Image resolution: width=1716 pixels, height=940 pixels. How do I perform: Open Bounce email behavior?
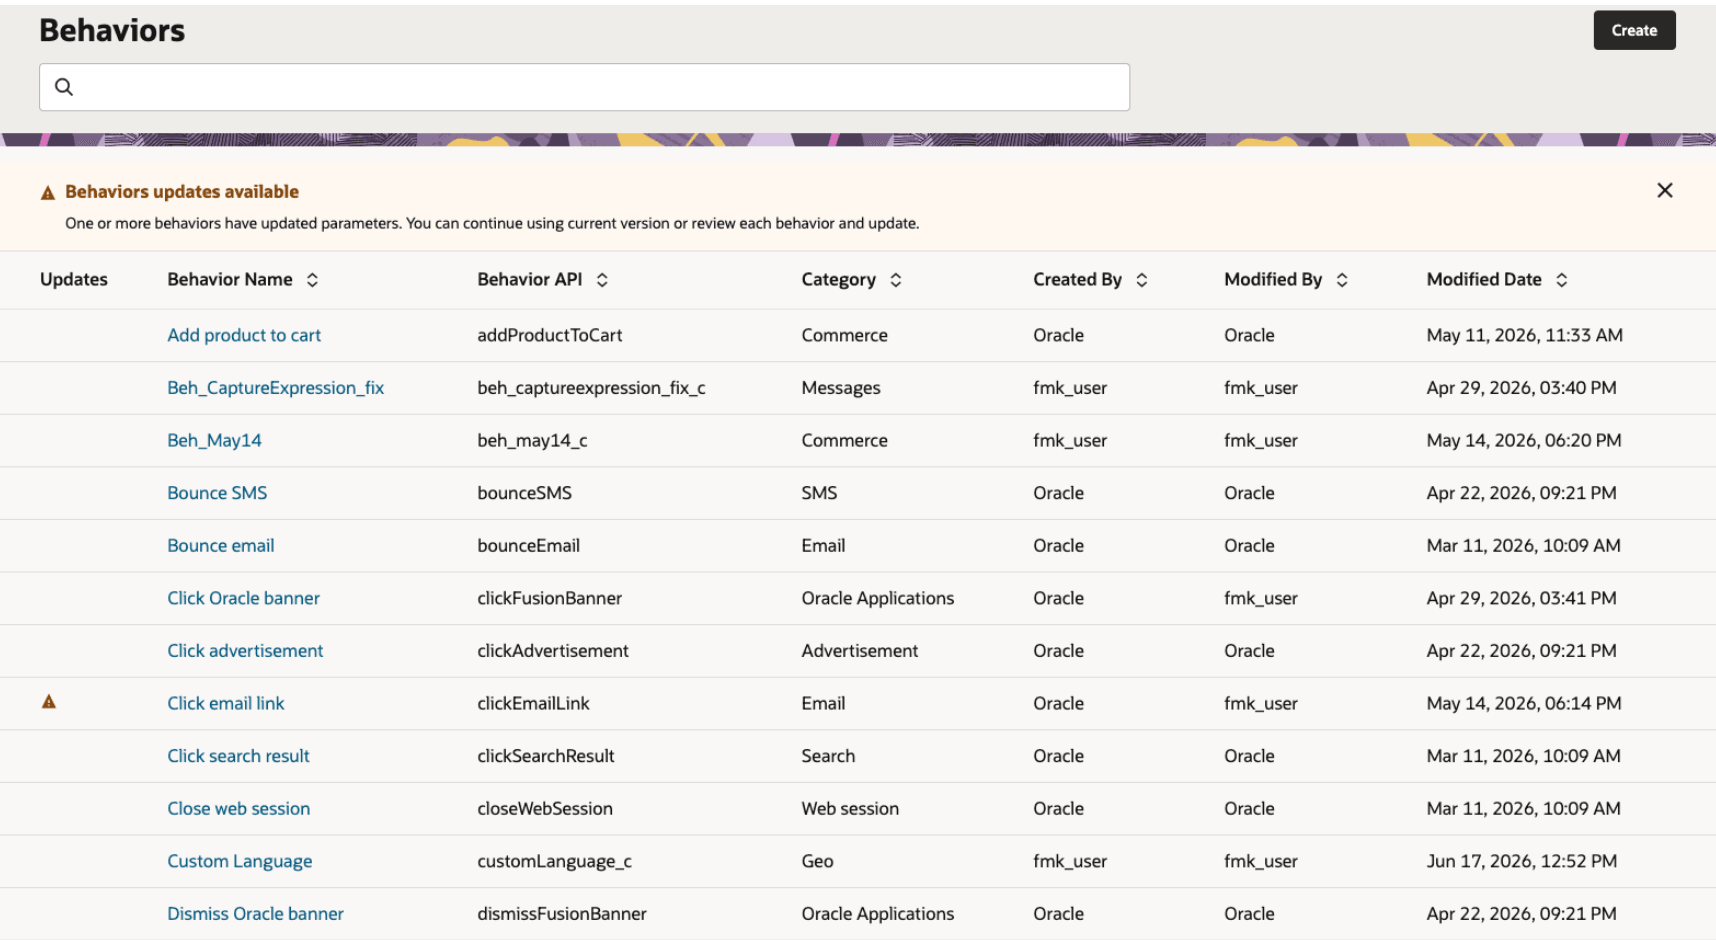(221, 545)
